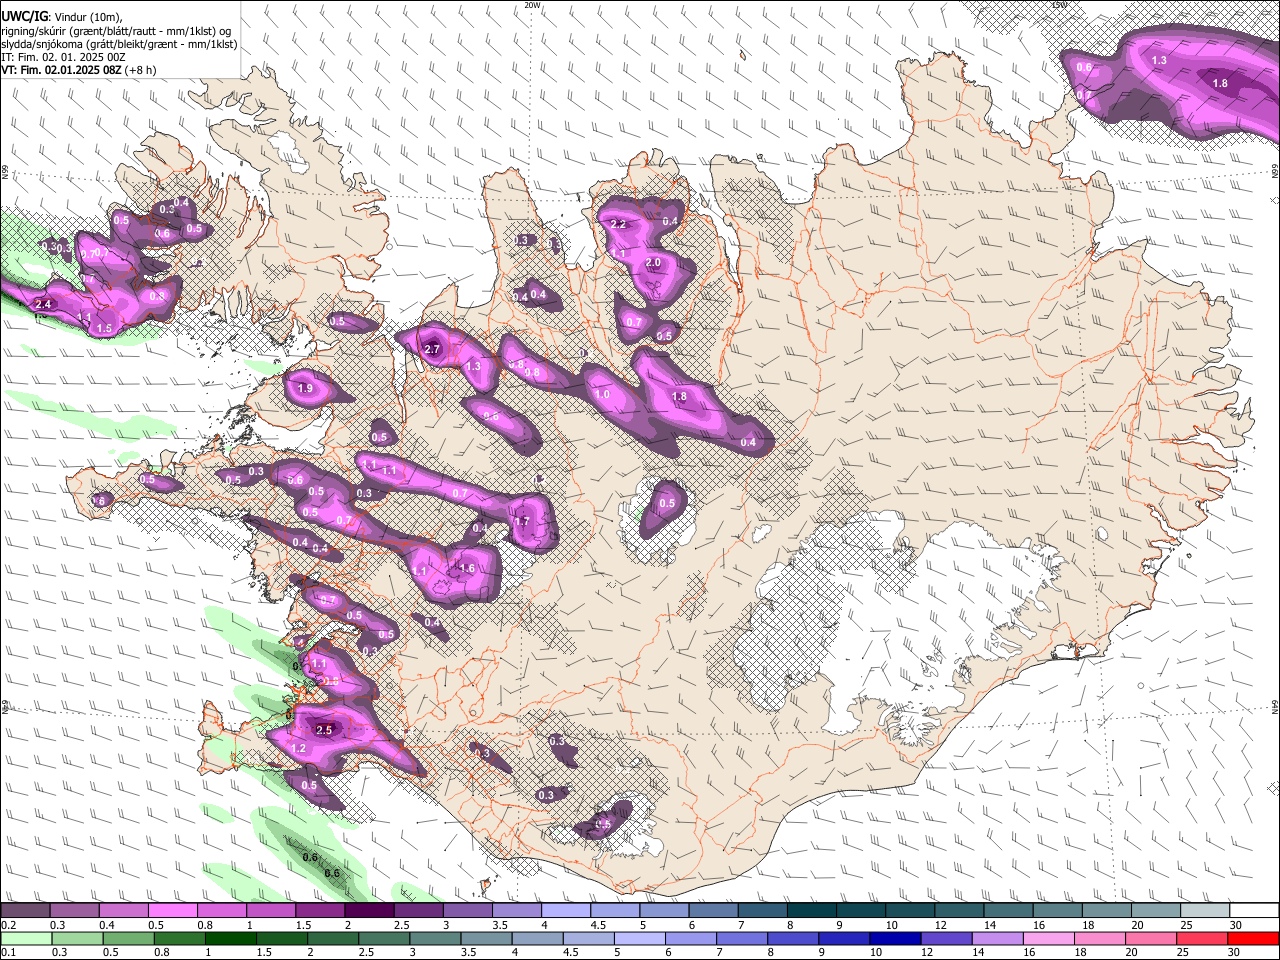Select the 'IT: Fim. 02. 01. 2025 00Z' line
Image resolution: width=1280 pixels, height=960 pixels.
(64, 57)
